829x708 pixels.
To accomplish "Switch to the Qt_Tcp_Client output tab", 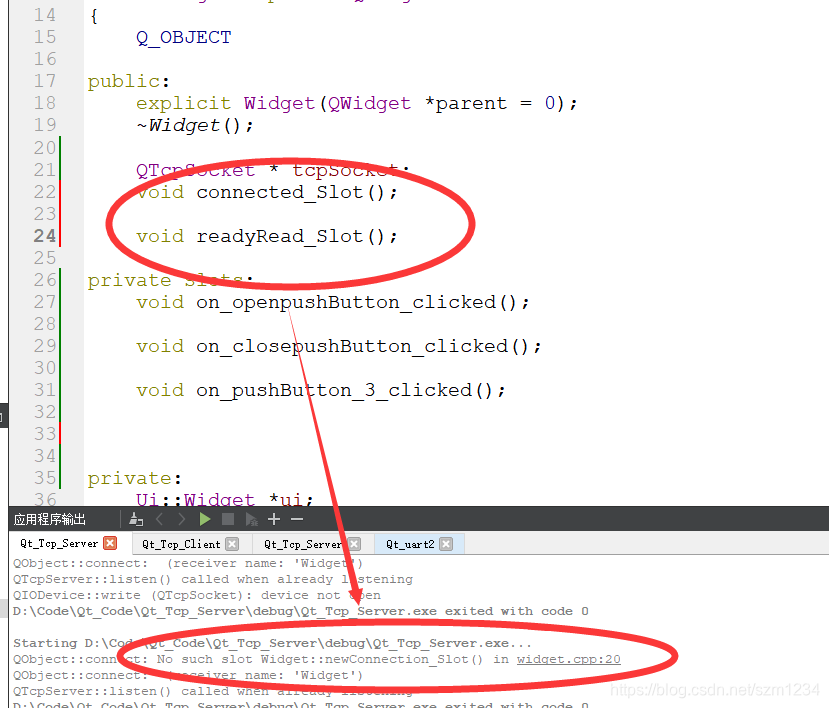I will [x=181, y=544].
